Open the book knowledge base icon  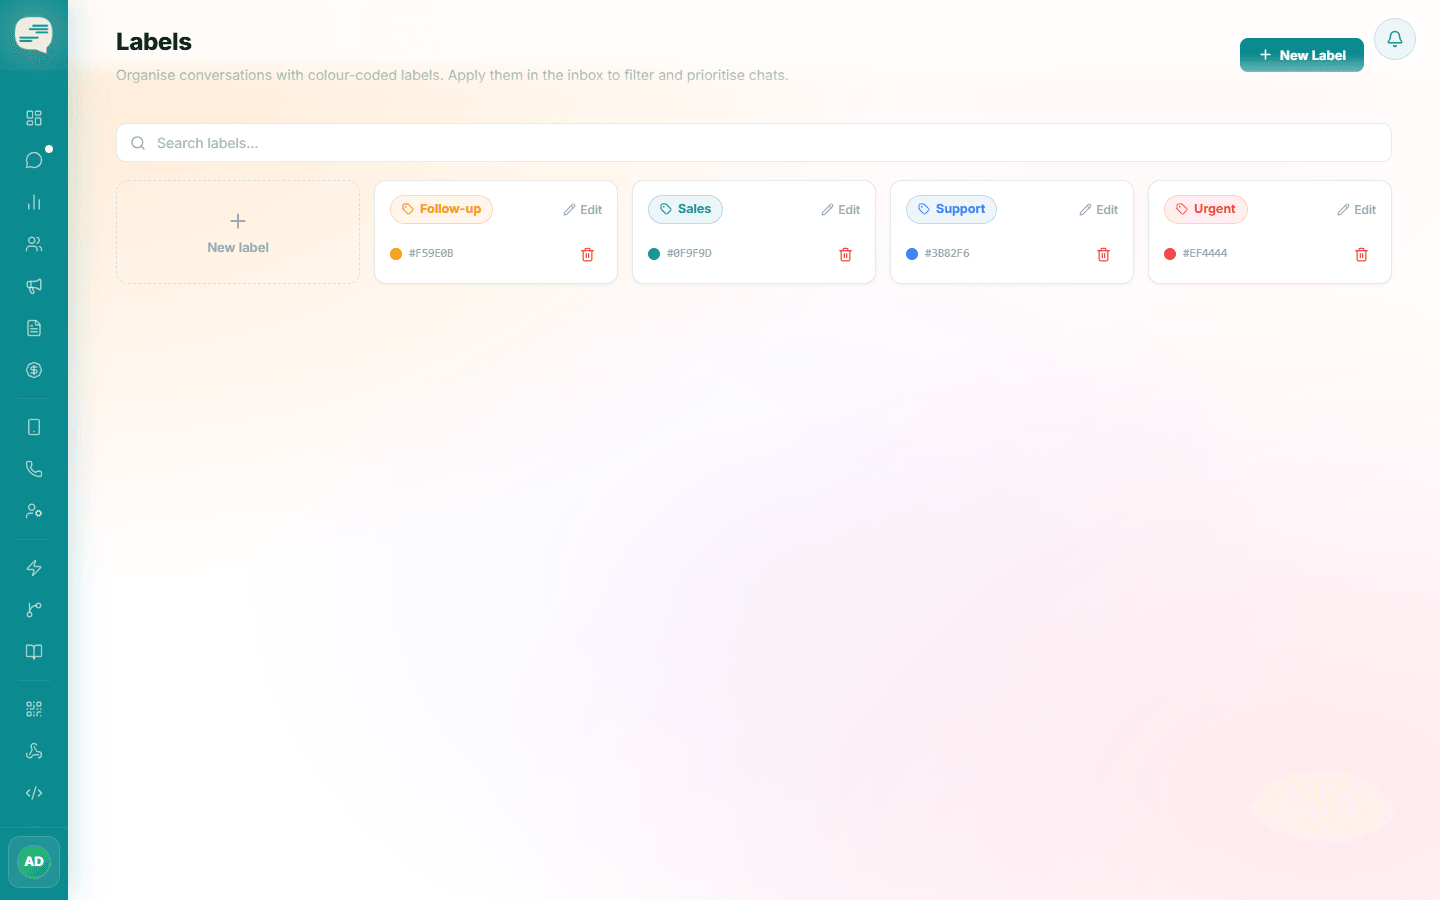34,652
